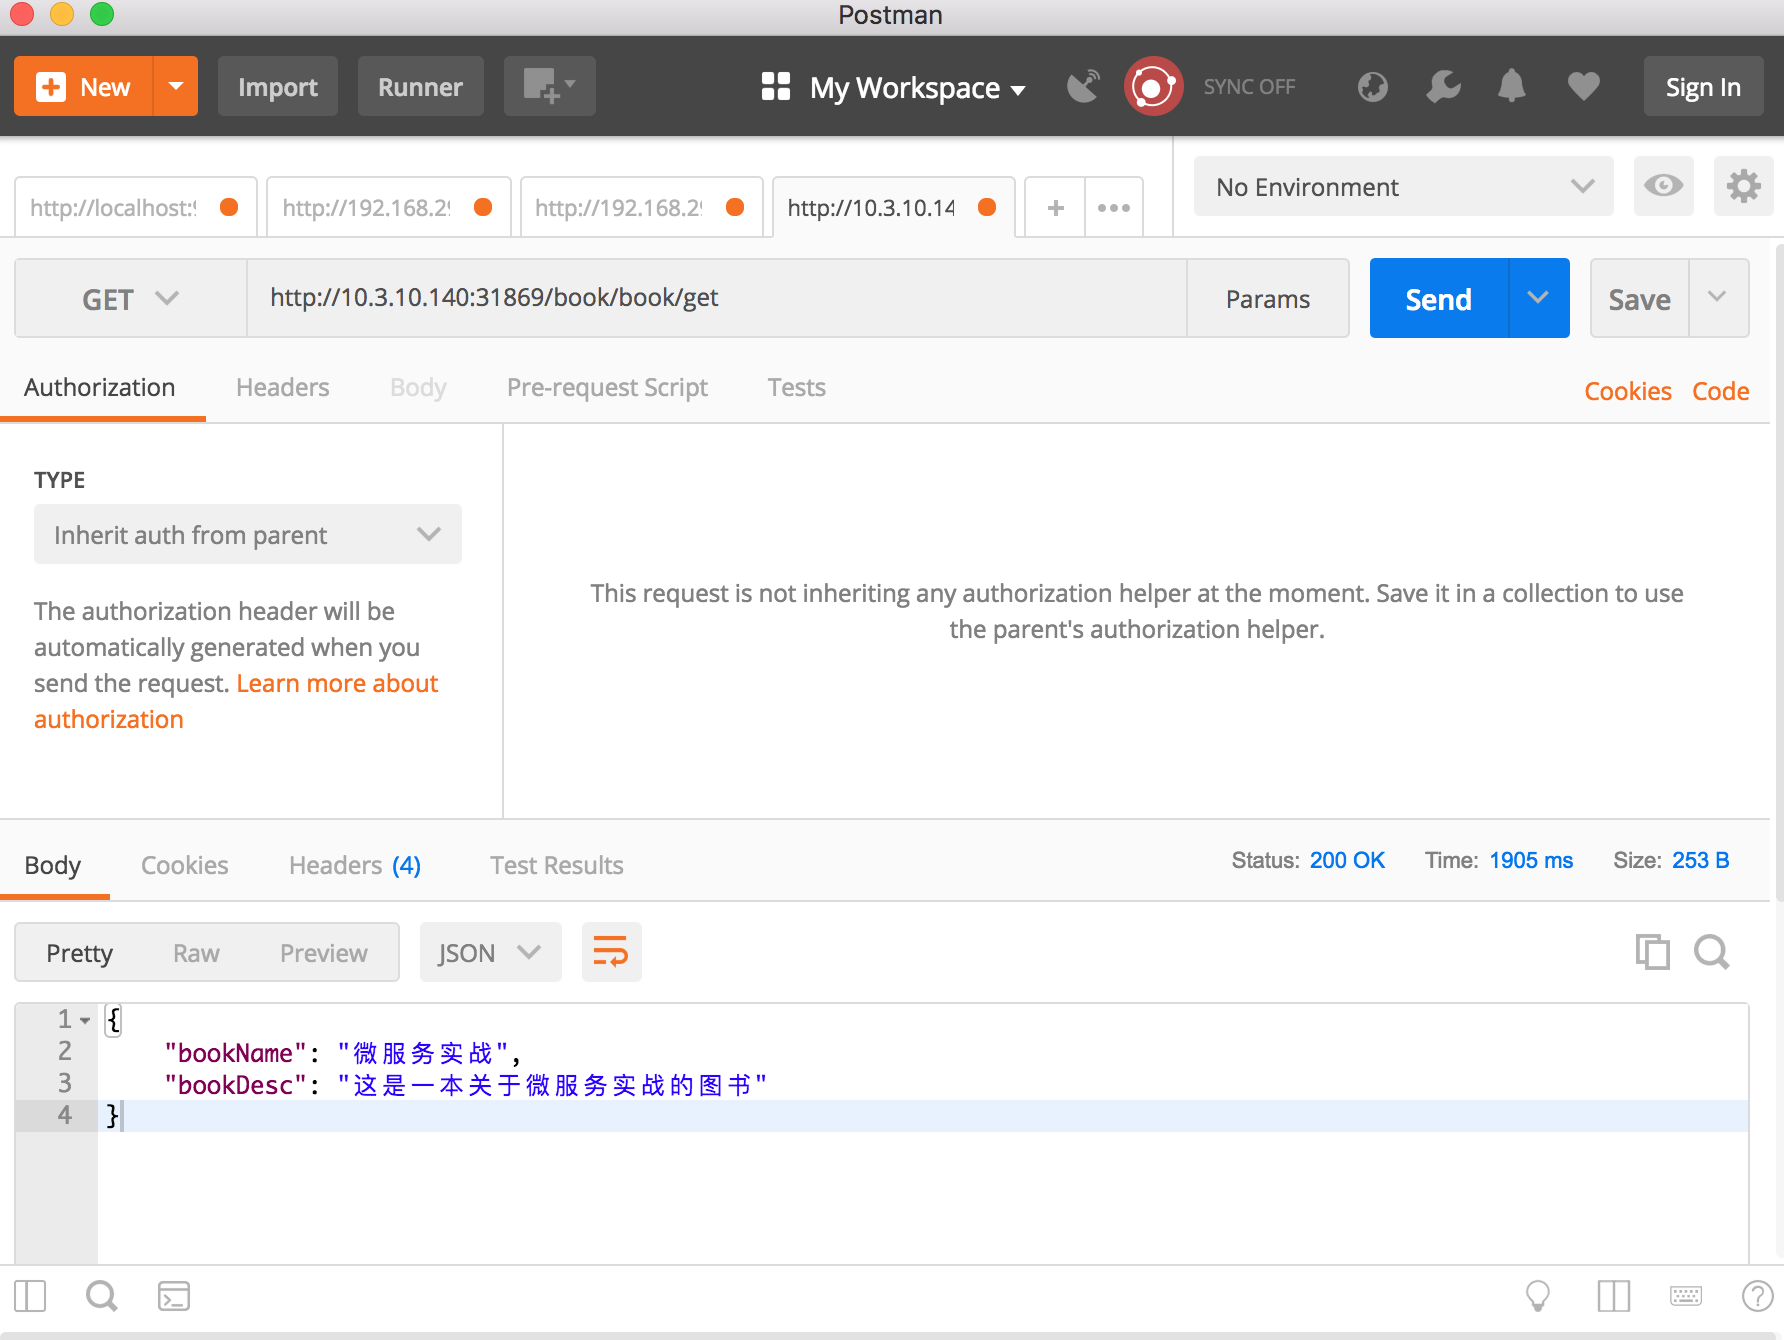This screenshot has height=1340, width=1784.
Task: Open the manage environments gear icon
Action: click(x=1743, y=186)
